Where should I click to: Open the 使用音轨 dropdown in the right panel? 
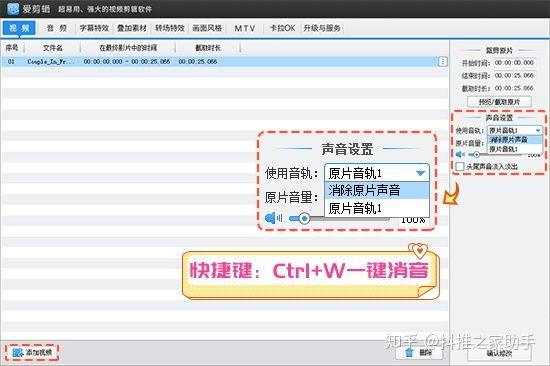tap(515, 131)
